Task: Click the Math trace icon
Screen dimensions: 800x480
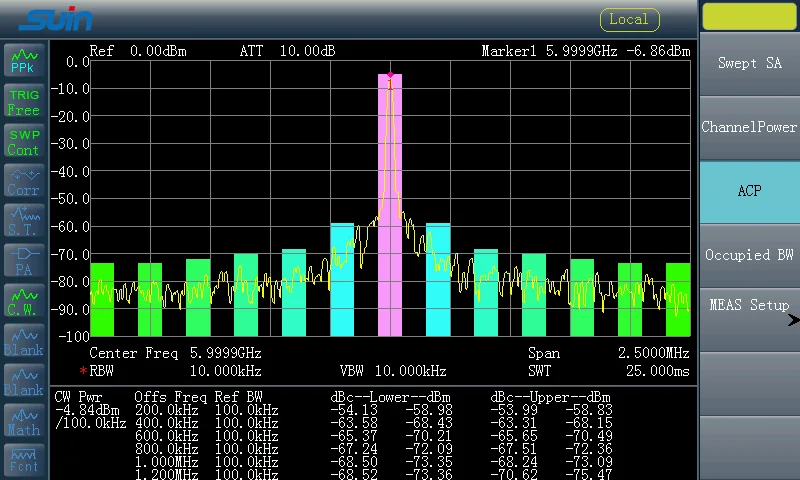Action: (23, 421)
